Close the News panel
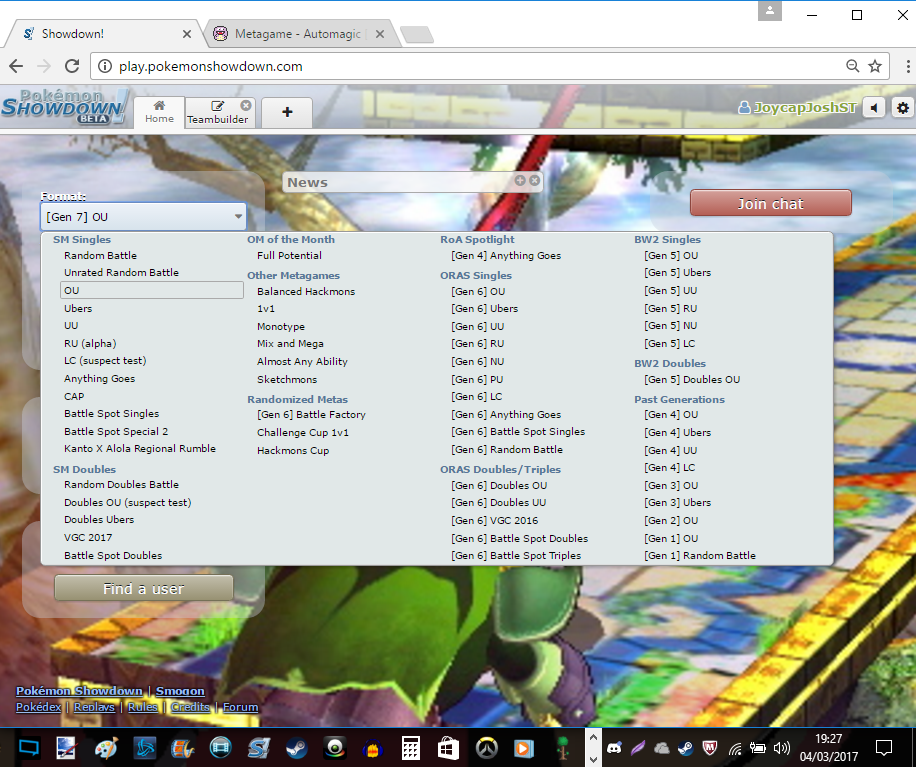The image size is (916, 767). point(535,181)
